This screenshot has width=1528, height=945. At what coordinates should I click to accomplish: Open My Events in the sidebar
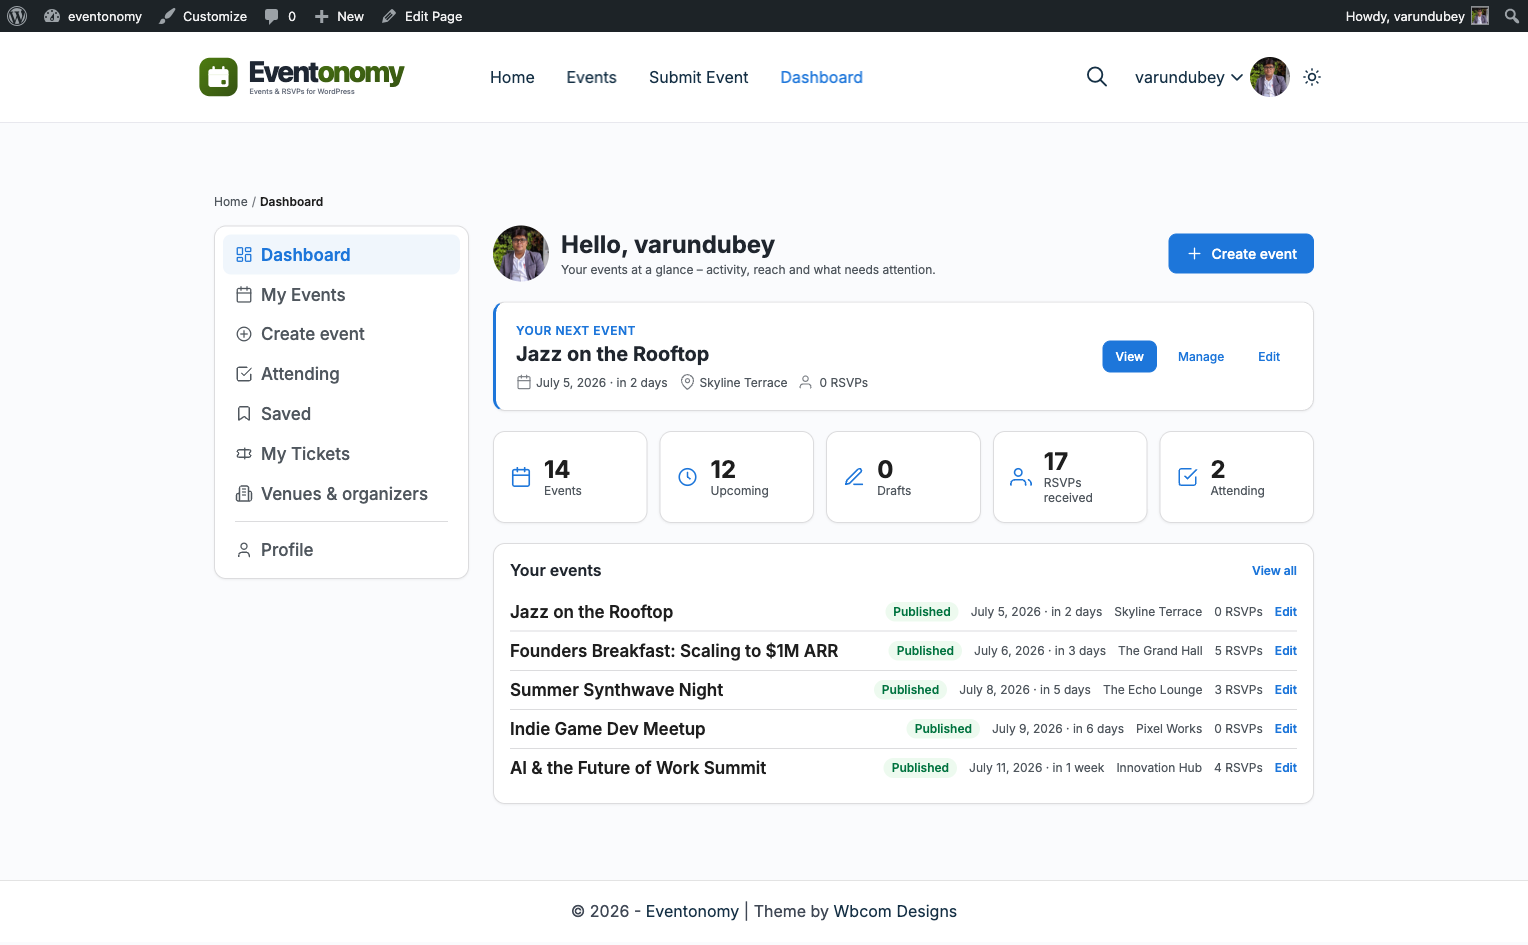pos(341,295)
